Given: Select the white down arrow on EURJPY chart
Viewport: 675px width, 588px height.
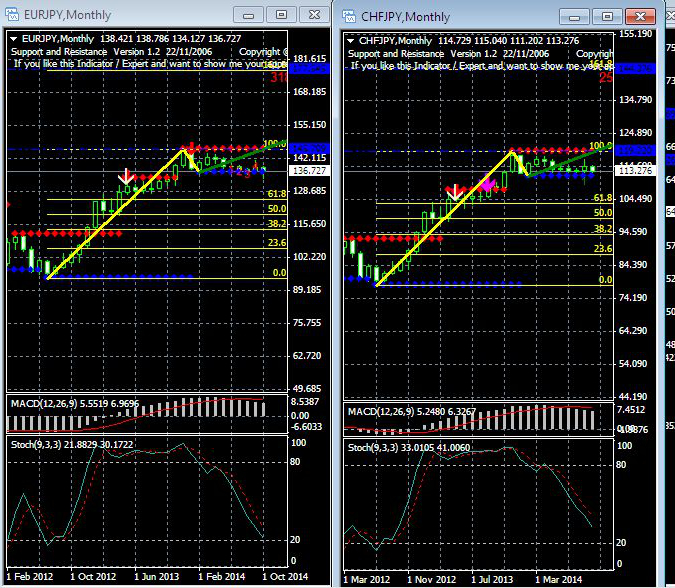Looking at the screenshot, I should coord(126,176).
